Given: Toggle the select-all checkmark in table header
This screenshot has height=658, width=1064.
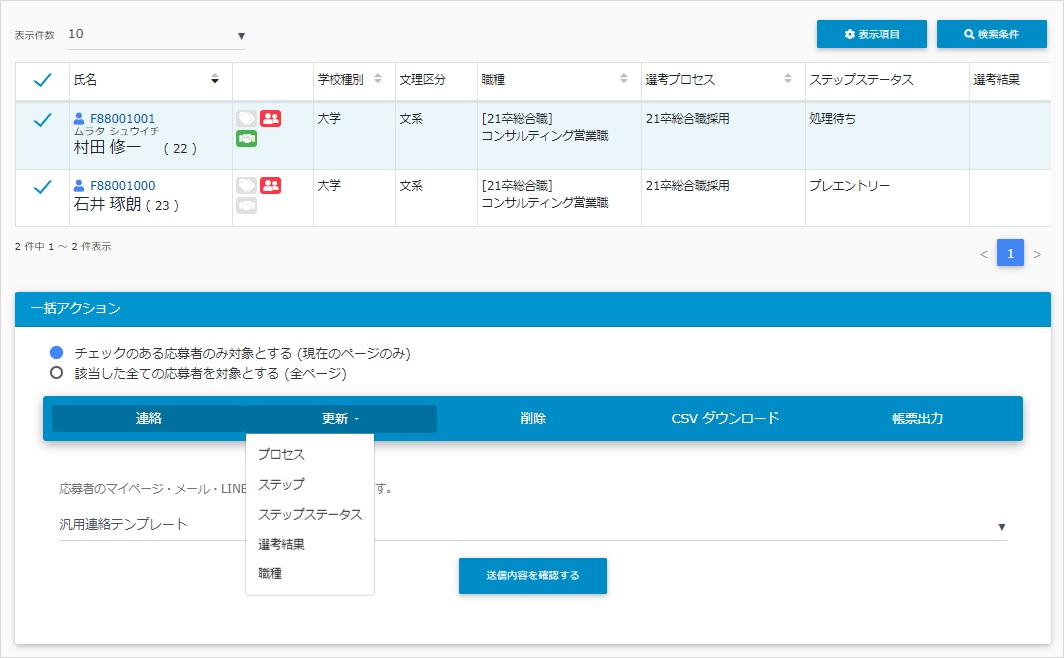Looking at the screenshot, I should pos(42,80).
